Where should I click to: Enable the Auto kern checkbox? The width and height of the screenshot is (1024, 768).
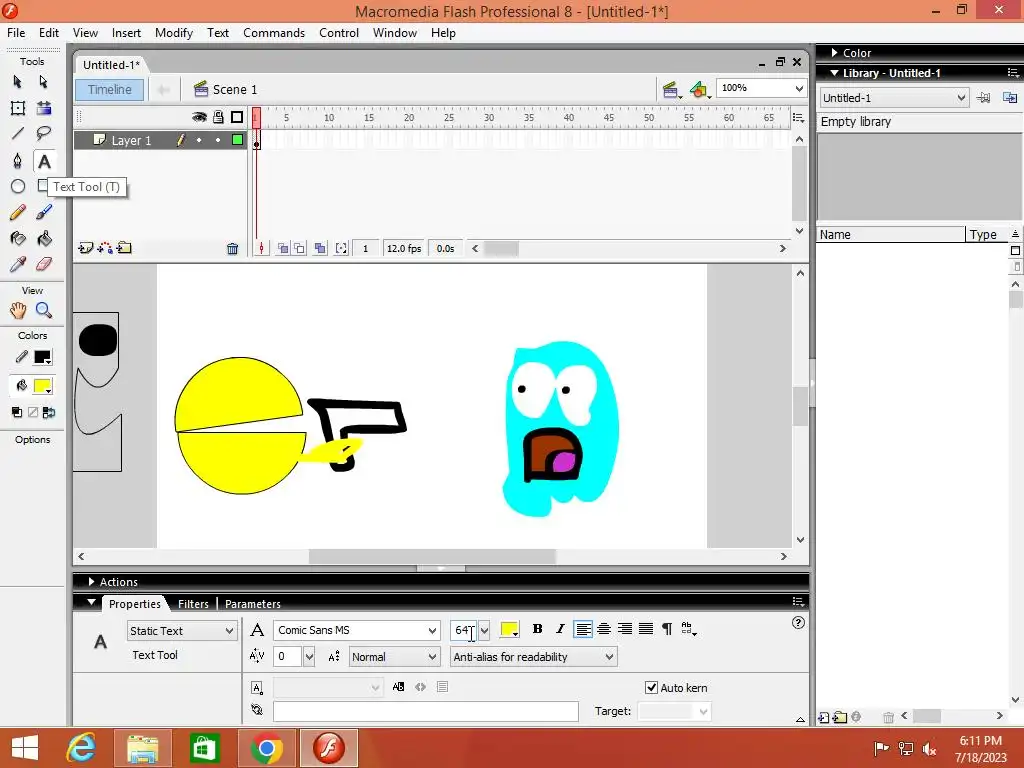click(651, 688)
